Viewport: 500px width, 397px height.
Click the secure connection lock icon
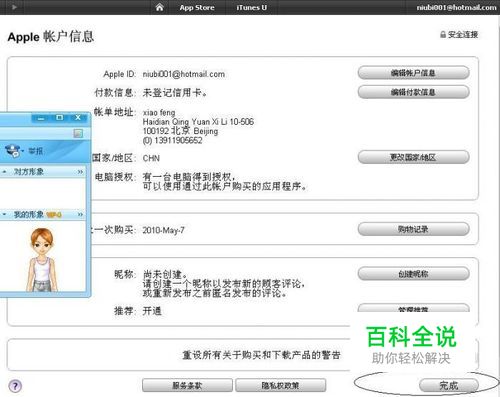pyautogui.click(x=443, y=34)
